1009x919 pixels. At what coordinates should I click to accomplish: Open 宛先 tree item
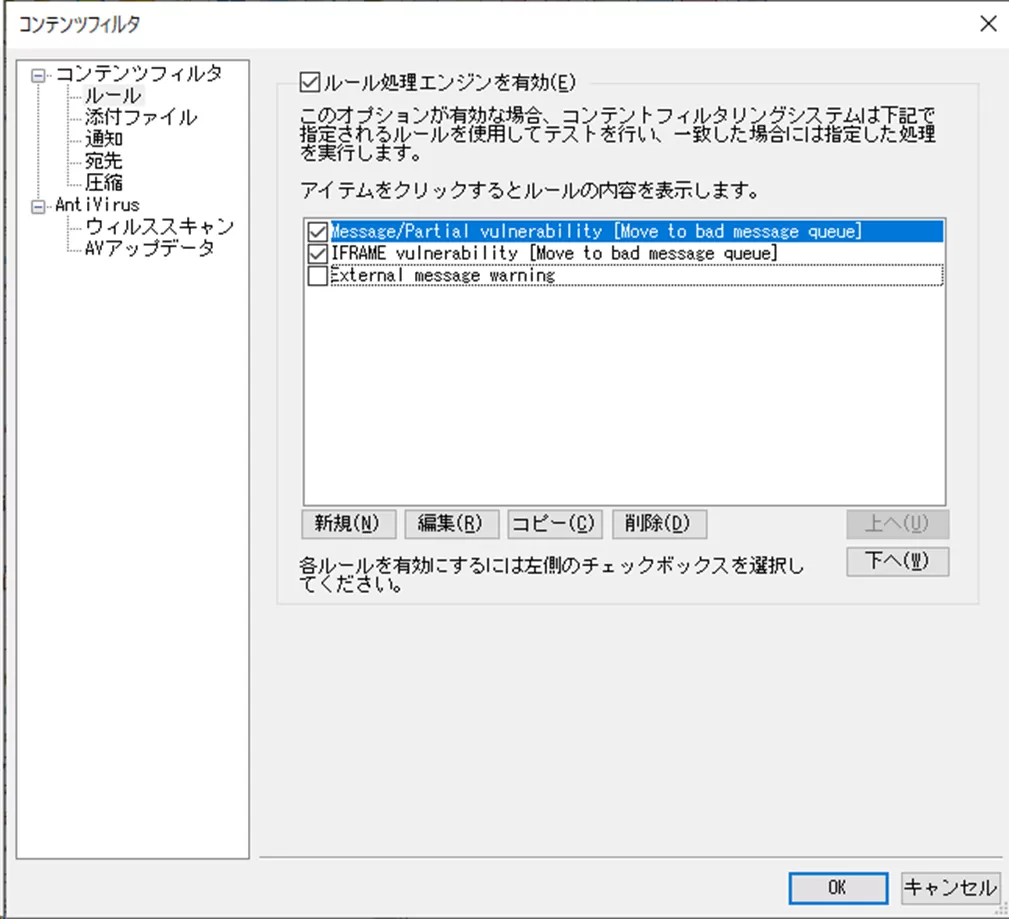pos(103,161)
